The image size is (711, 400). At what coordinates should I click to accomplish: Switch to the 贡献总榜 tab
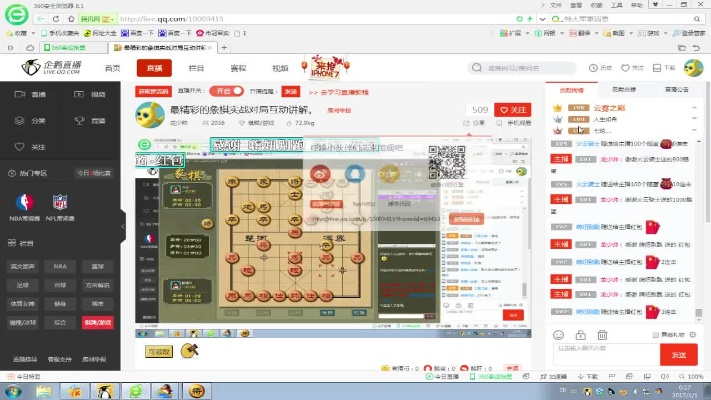click(x=624, y=90)
